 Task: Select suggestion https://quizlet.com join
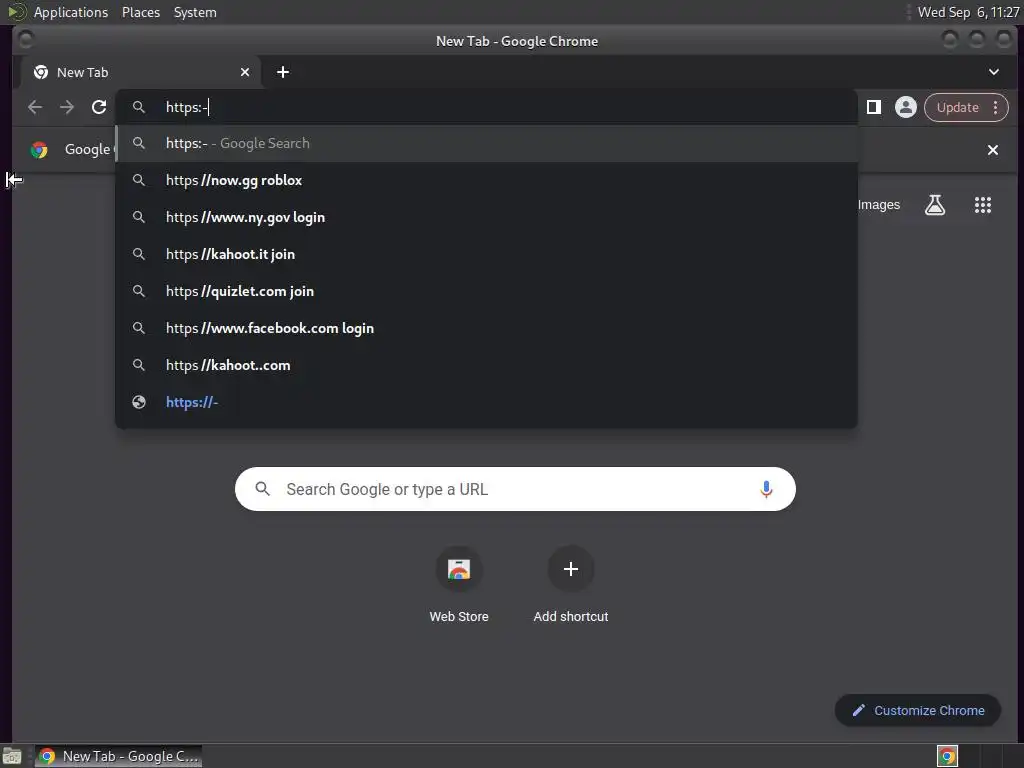coord(487,291)
